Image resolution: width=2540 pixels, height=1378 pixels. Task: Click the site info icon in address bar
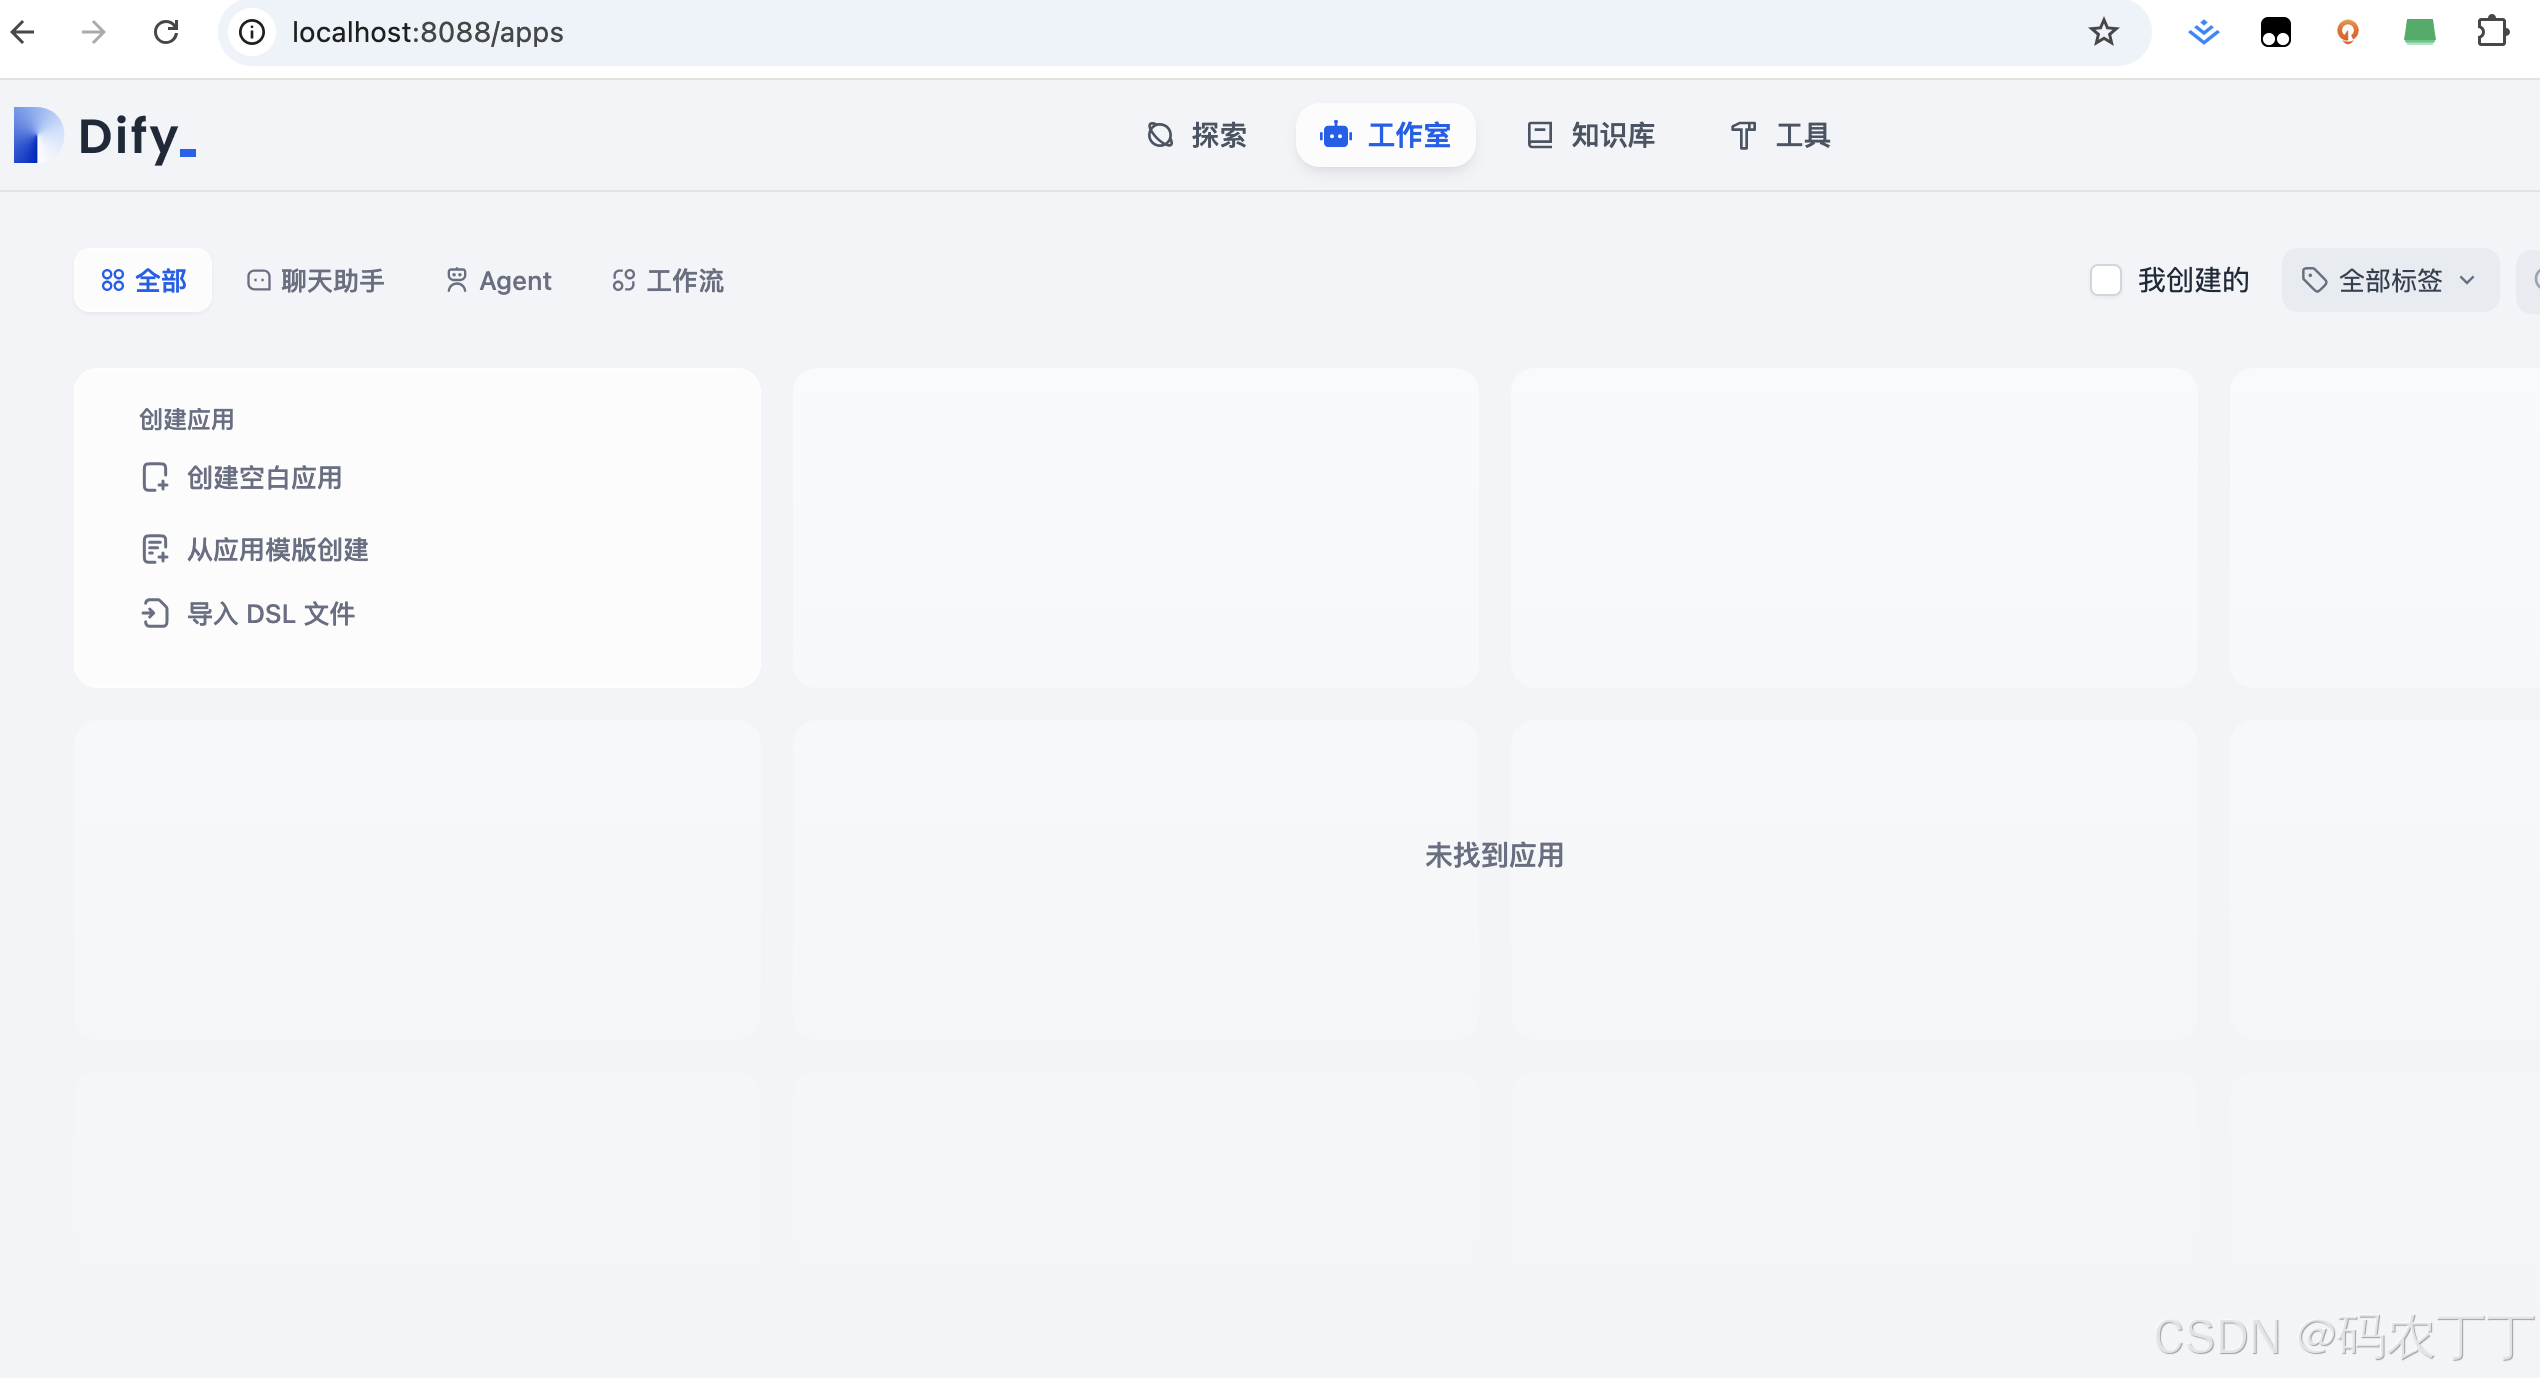point(252,32)
